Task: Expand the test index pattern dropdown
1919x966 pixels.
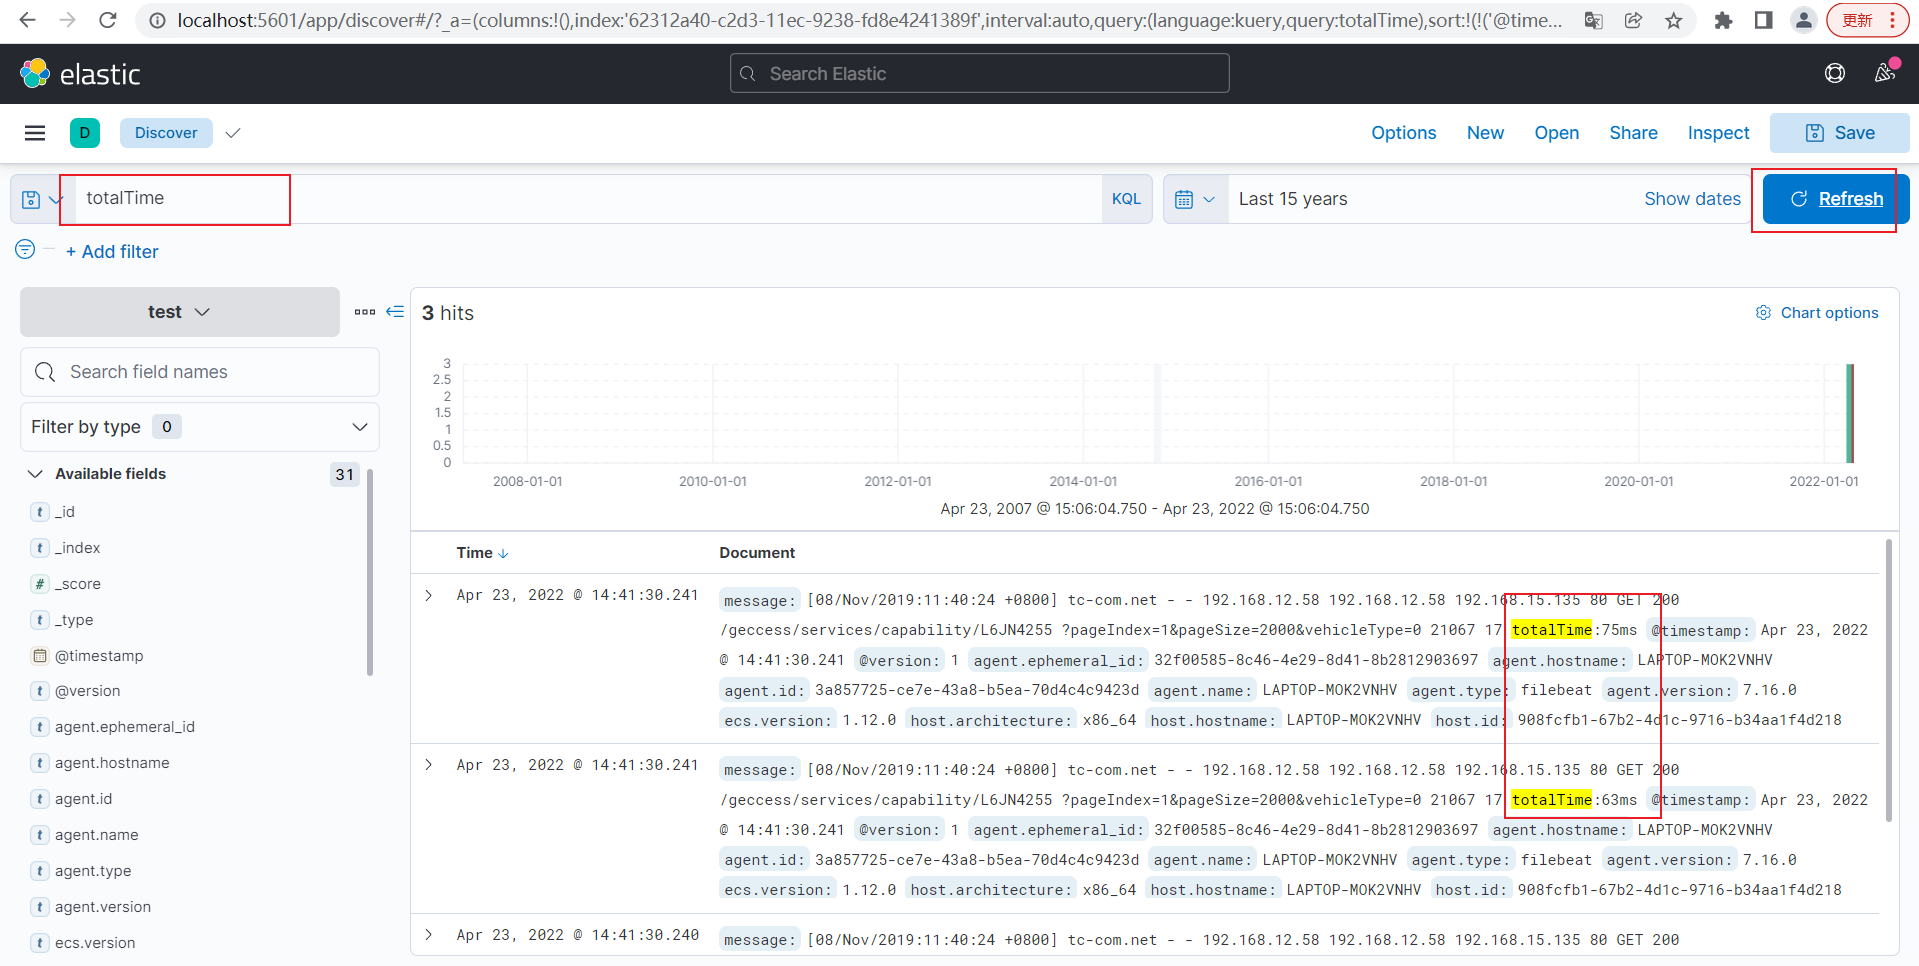Action: point(180,312)
